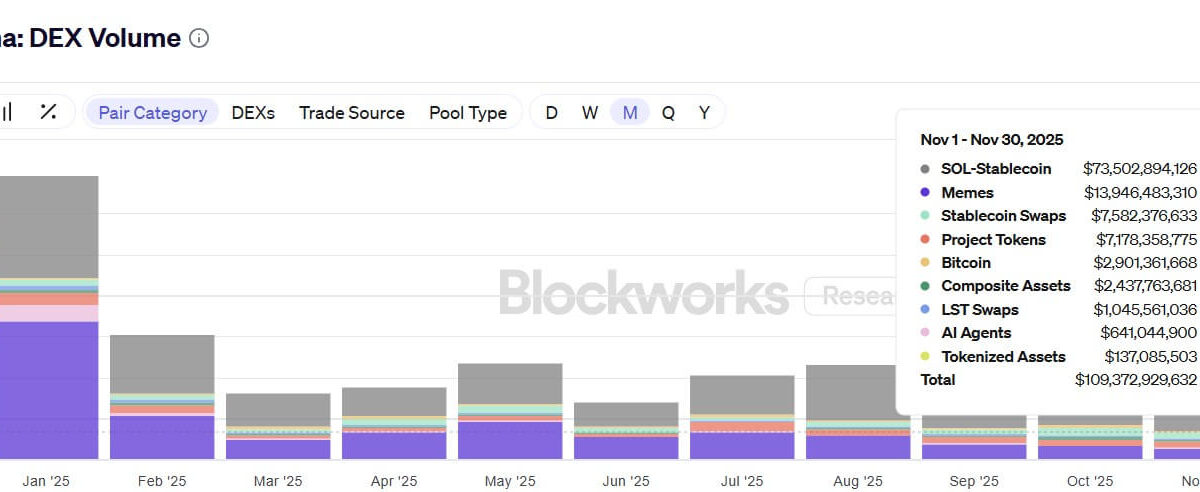Click the Blockworks watermark logo

tap(644, 293)
